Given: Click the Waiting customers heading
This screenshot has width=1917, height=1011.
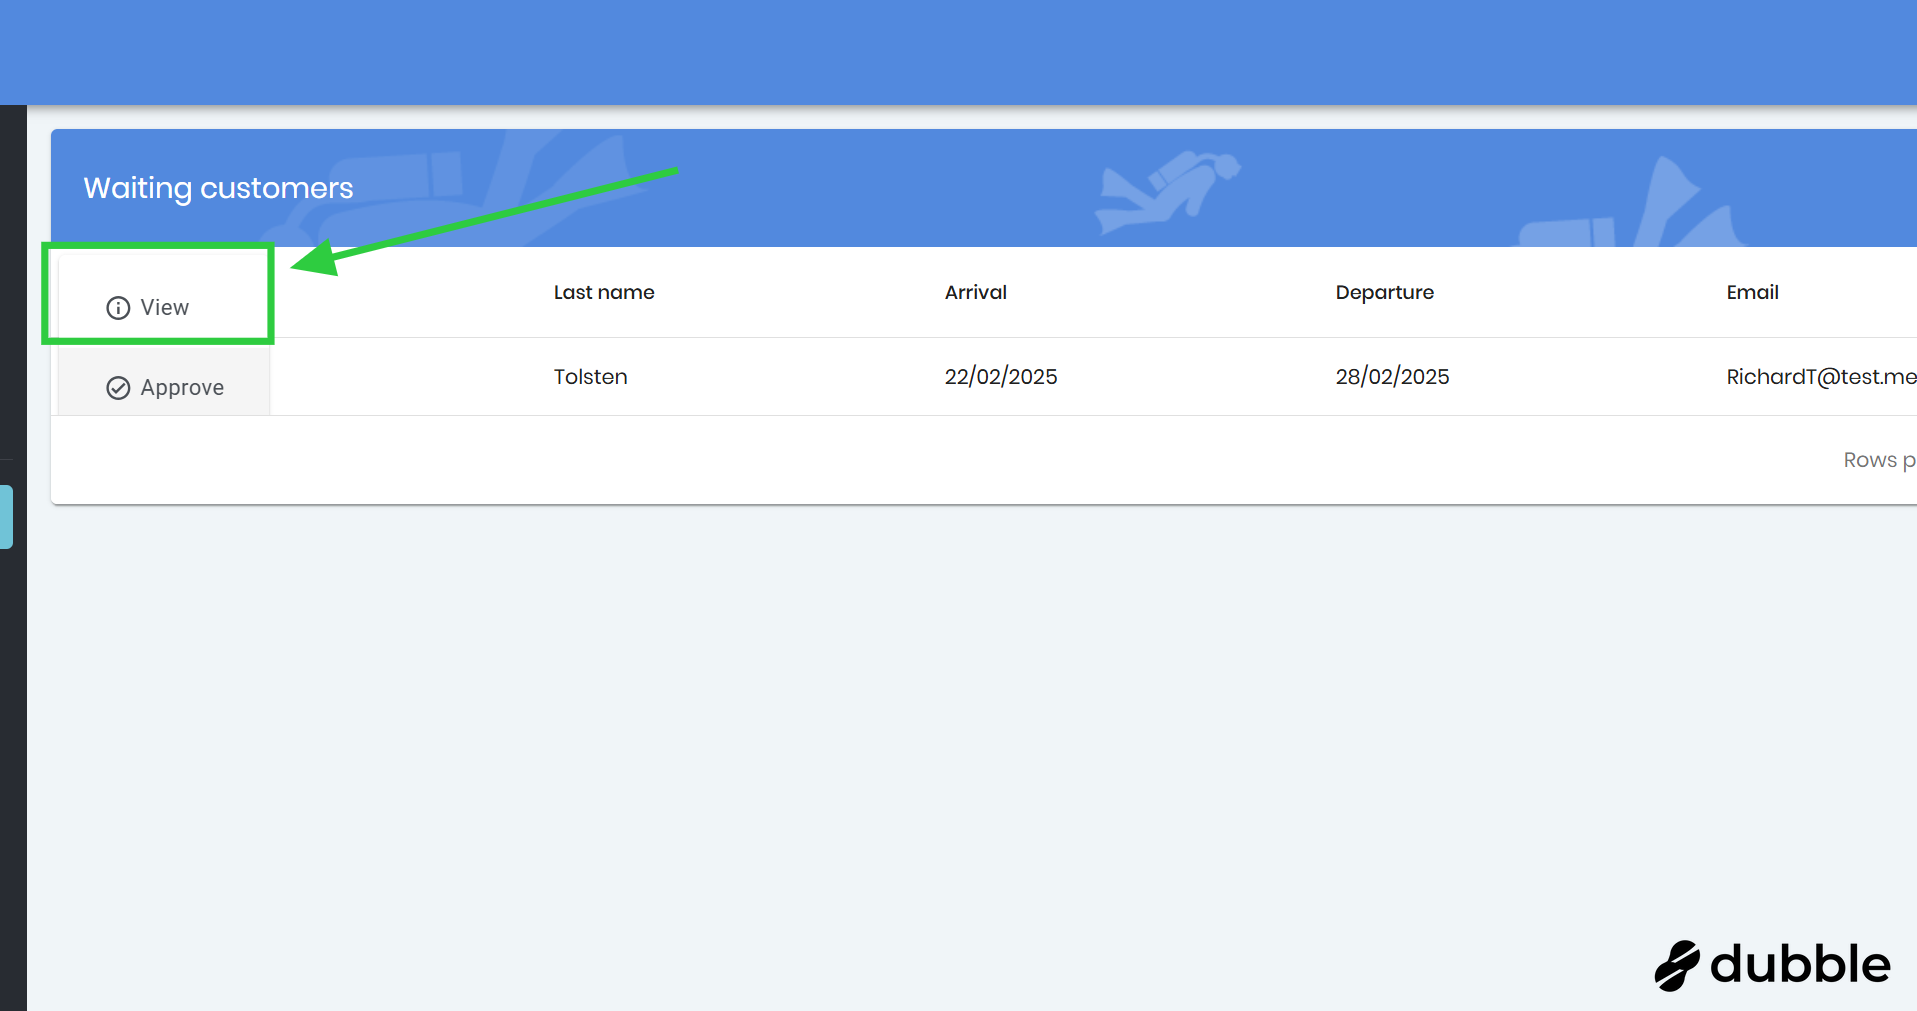Looking at the screenshot, I should (x=218, y=188).
